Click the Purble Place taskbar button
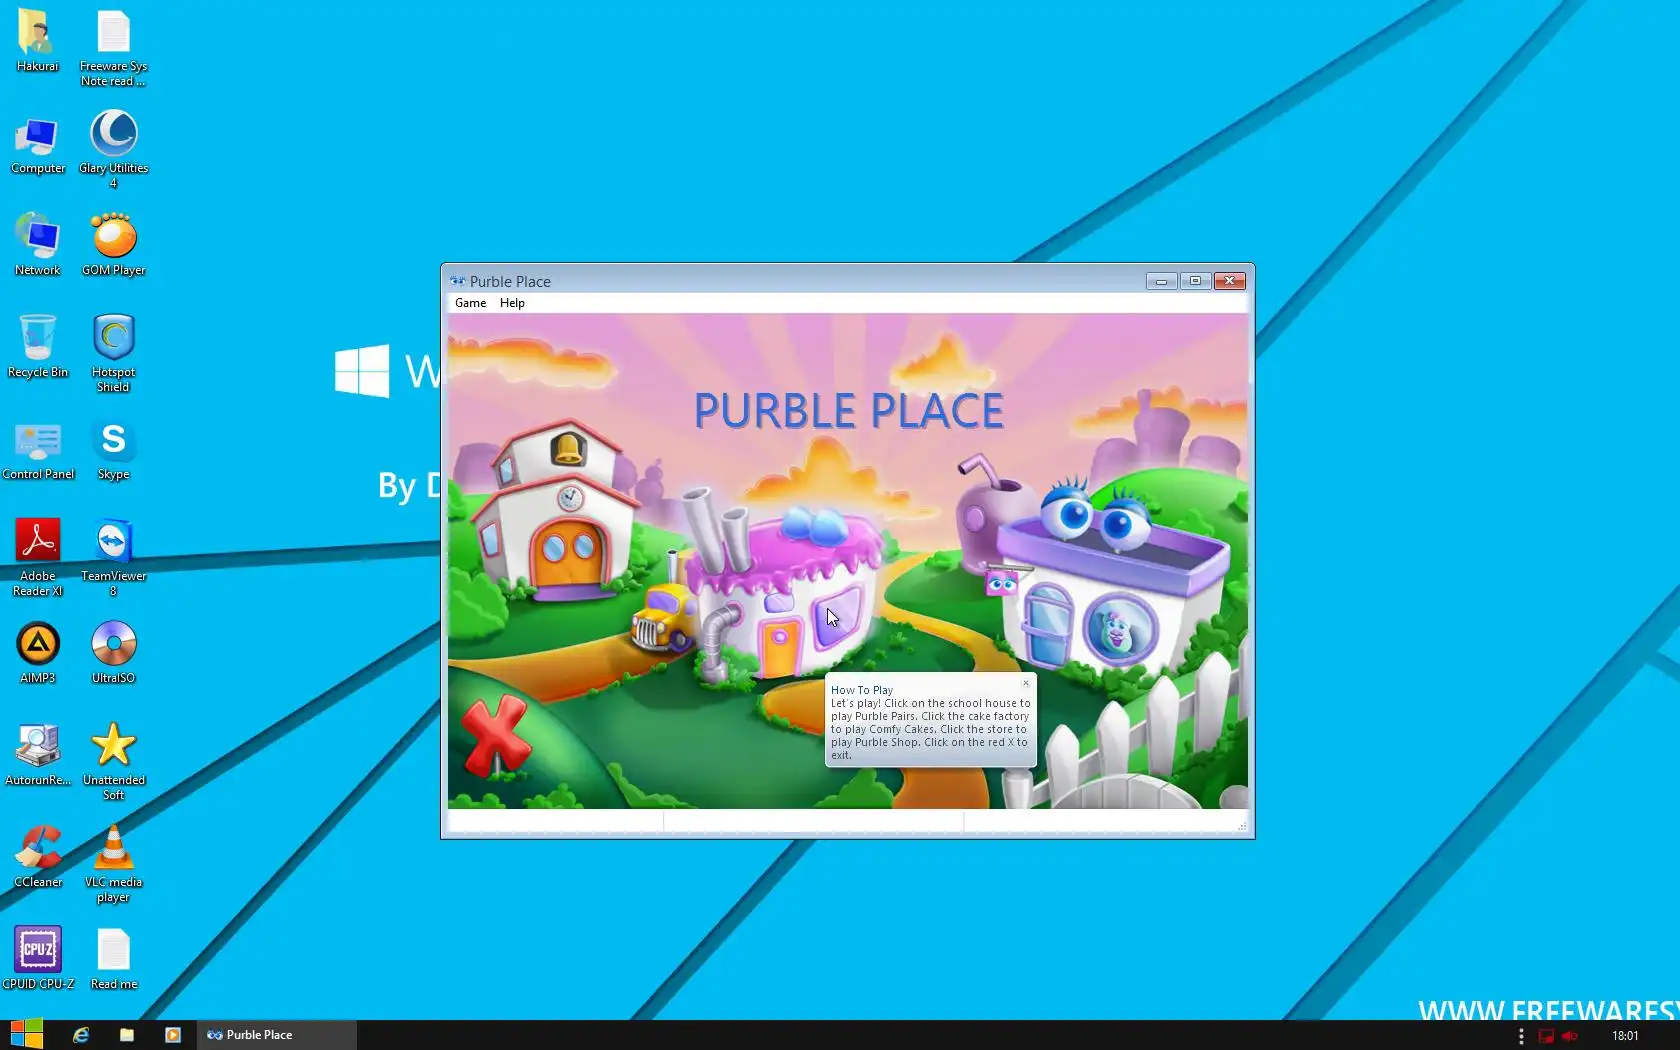This screenshot has height=1050, width=1680. pos(276,1035)
